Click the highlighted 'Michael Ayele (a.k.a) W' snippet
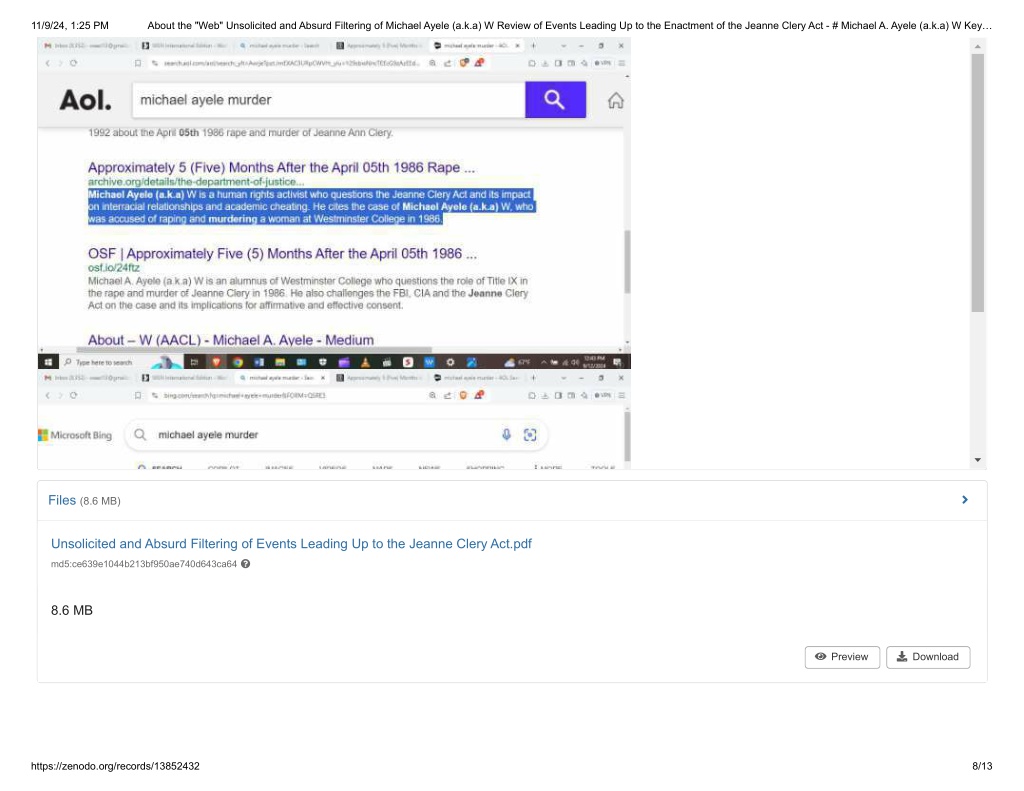The height and width of the screenshot is (791, 1024). pyautogui.click(x=312, y=206)
